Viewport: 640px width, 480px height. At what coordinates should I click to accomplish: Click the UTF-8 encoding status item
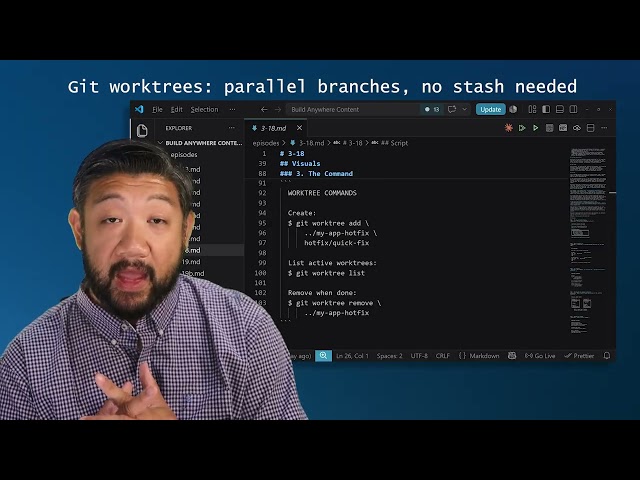419,356
